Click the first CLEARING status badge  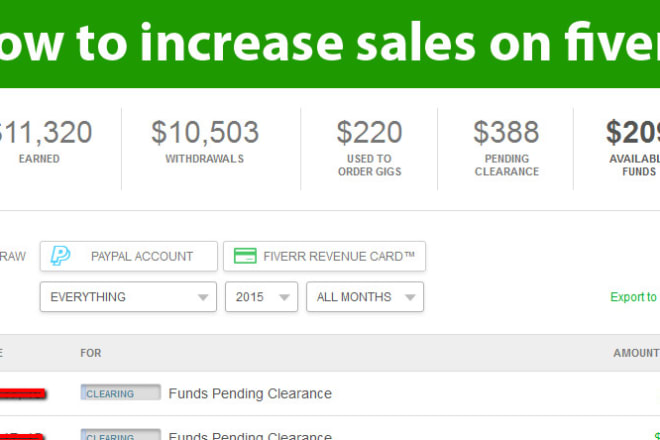coord(120,394)
